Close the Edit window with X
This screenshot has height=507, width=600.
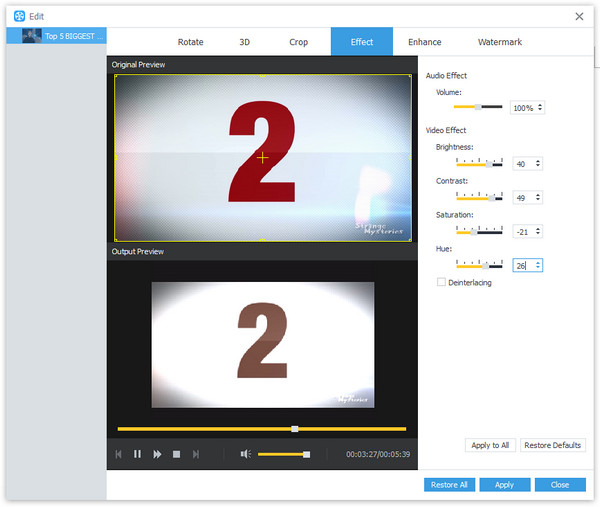pyautogui.click(x=579, y=16)
